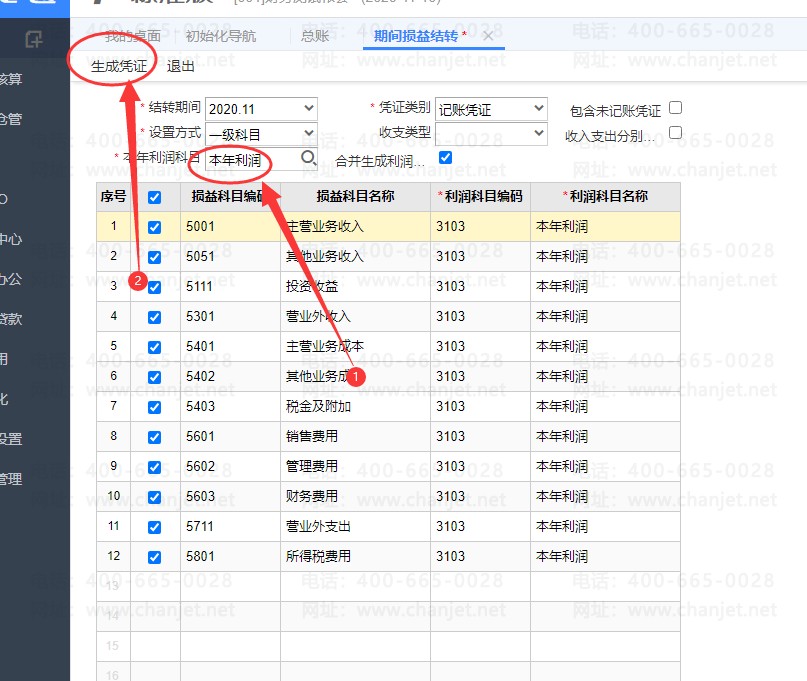The image size is (807, 681).
Task: Click the search icon beside 本年利润 field
Action: pyautogui.click(x=308, y=158)
